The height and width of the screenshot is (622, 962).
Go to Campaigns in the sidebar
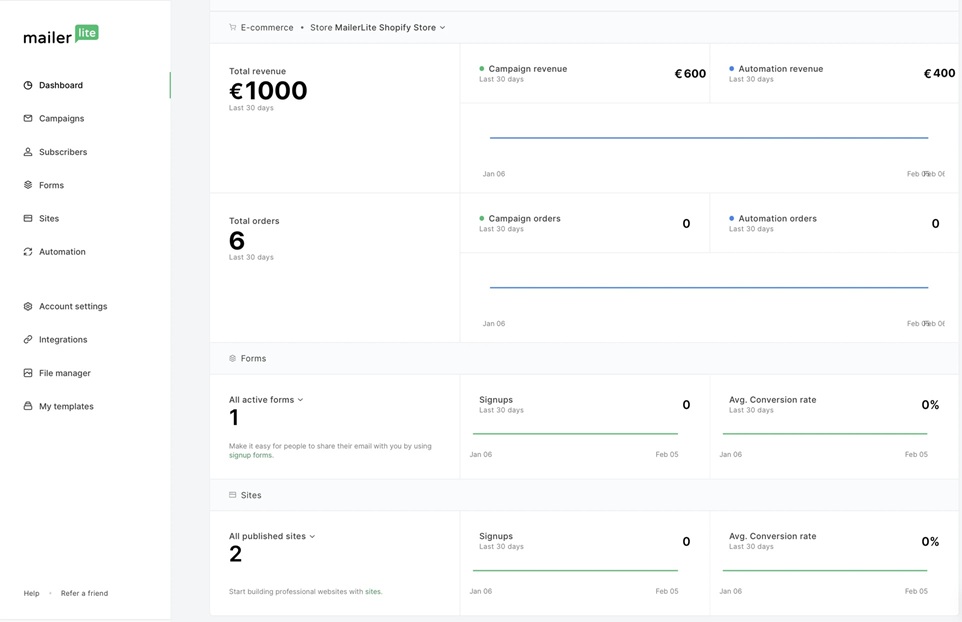(61, 118)
